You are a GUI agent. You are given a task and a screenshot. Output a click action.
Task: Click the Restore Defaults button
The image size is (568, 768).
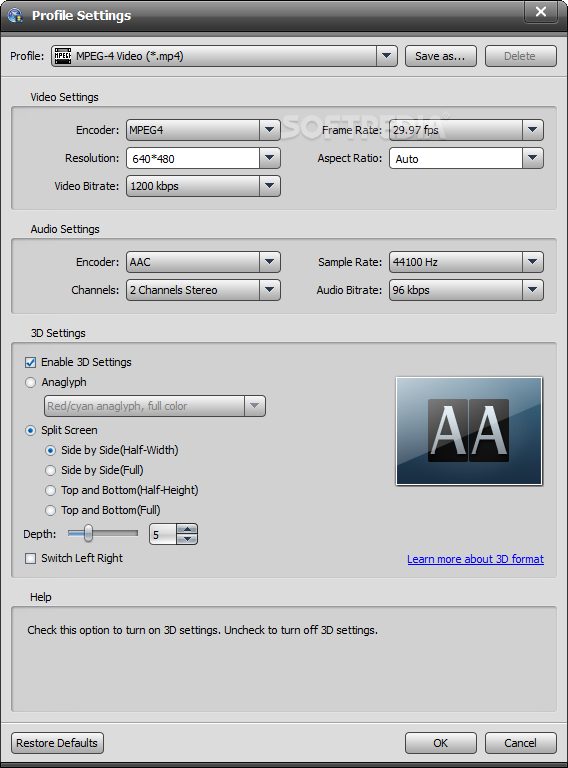click(57, 743)
